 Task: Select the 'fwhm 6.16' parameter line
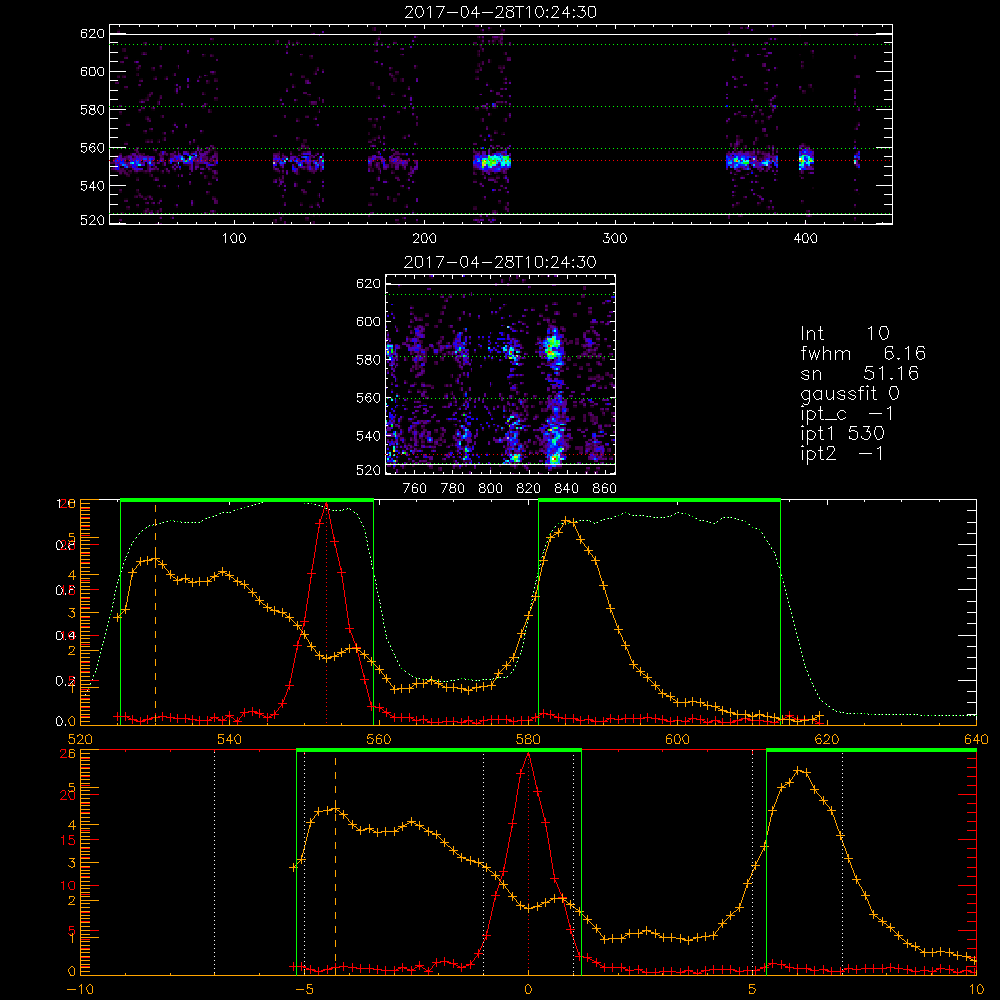863,353
